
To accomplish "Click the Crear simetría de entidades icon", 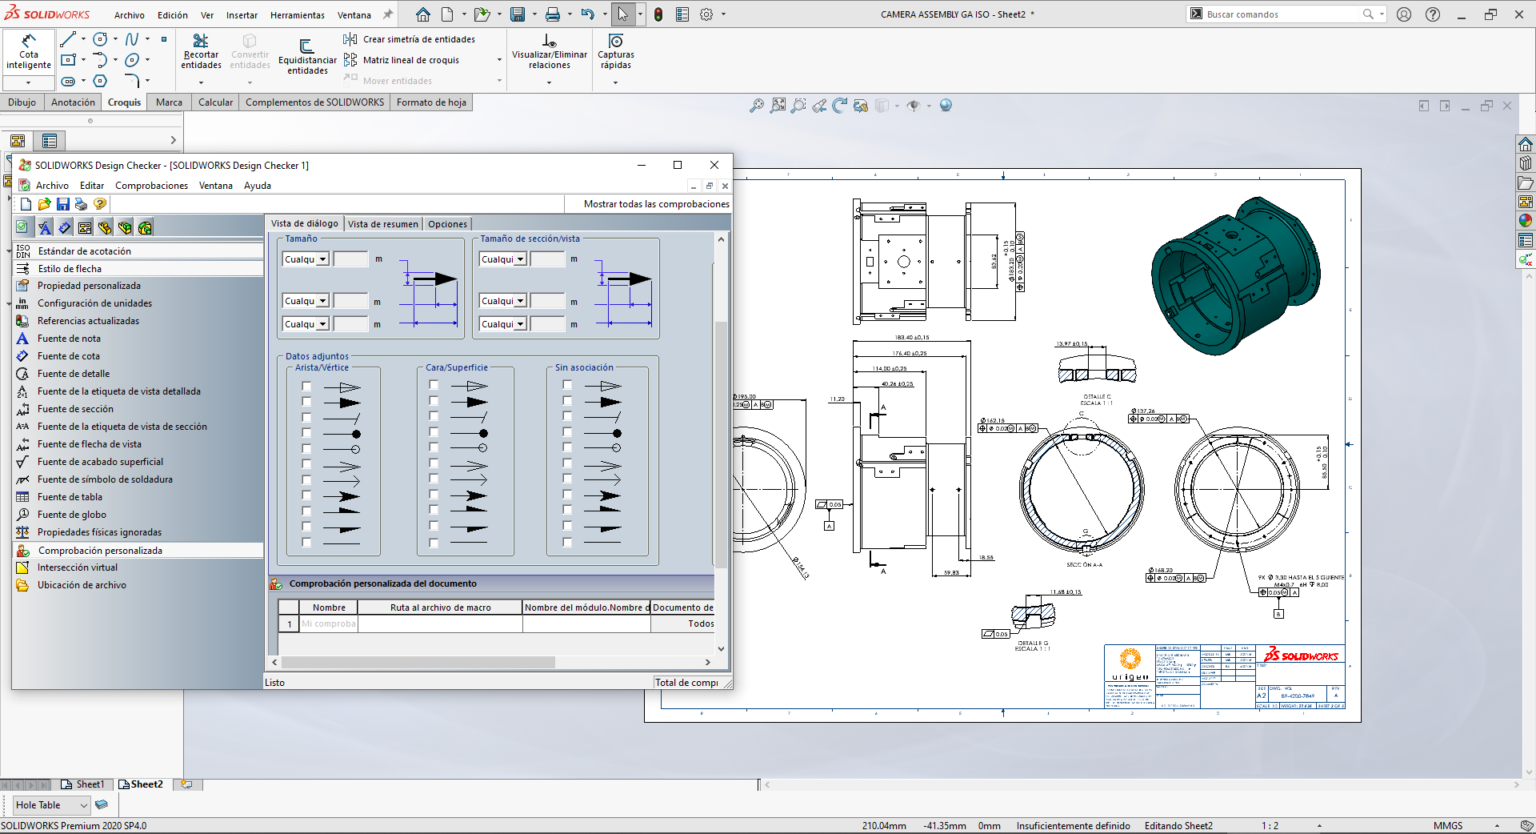I will coord(350,39).
